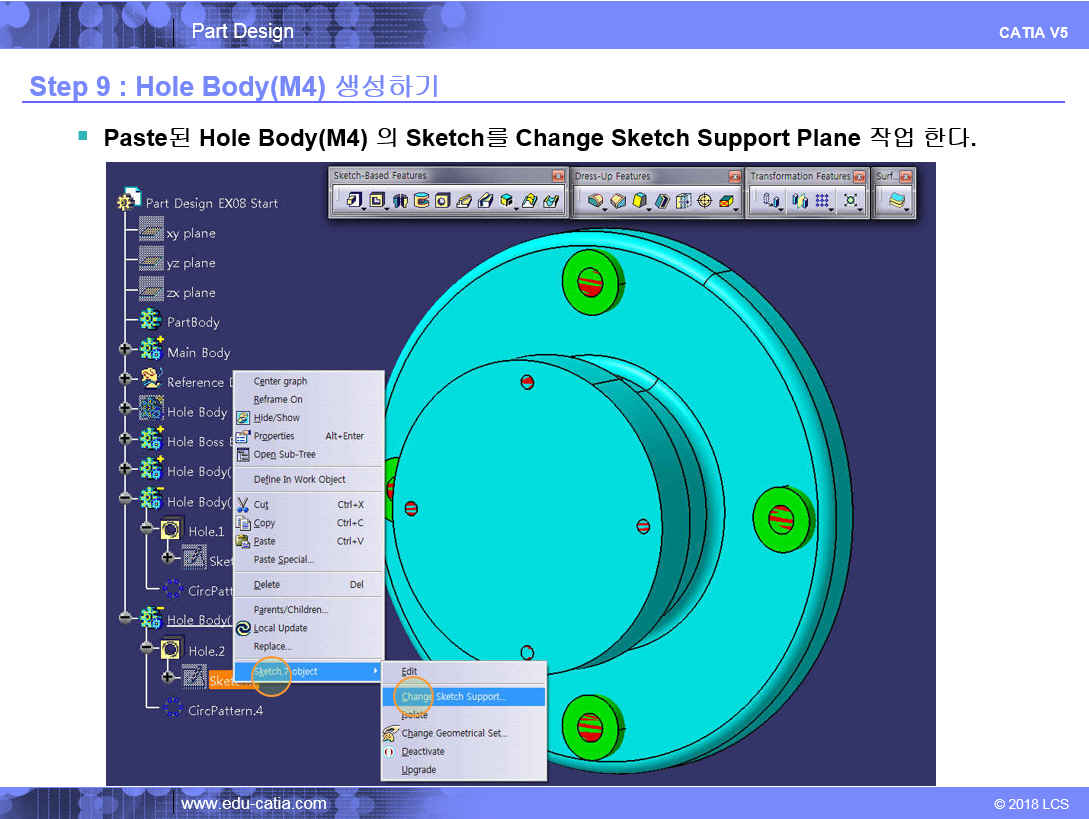Select the xy plane in the tree
1089x819 pixels.
[190, 233]
